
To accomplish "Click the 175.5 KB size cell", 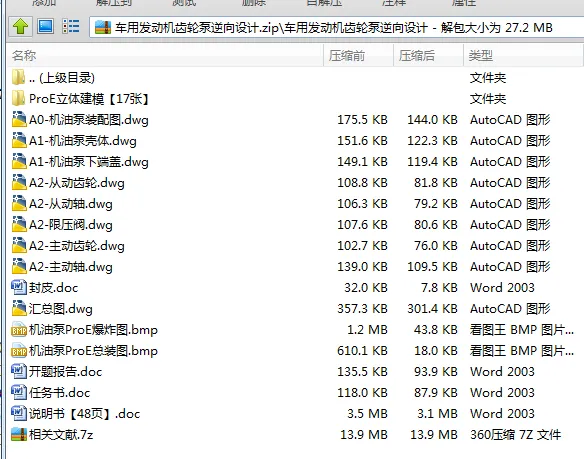I will [x=362, y=120].
